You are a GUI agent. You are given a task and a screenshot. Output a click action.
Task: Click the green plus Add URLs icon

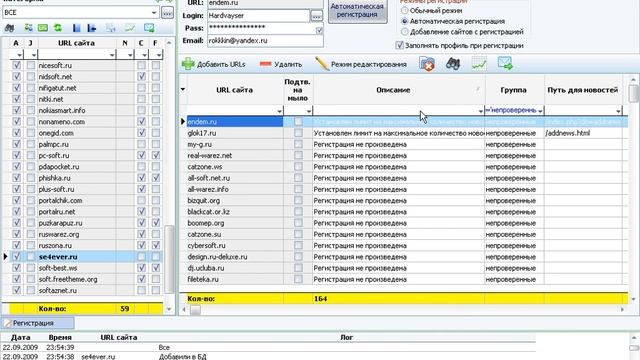(188, 64)
